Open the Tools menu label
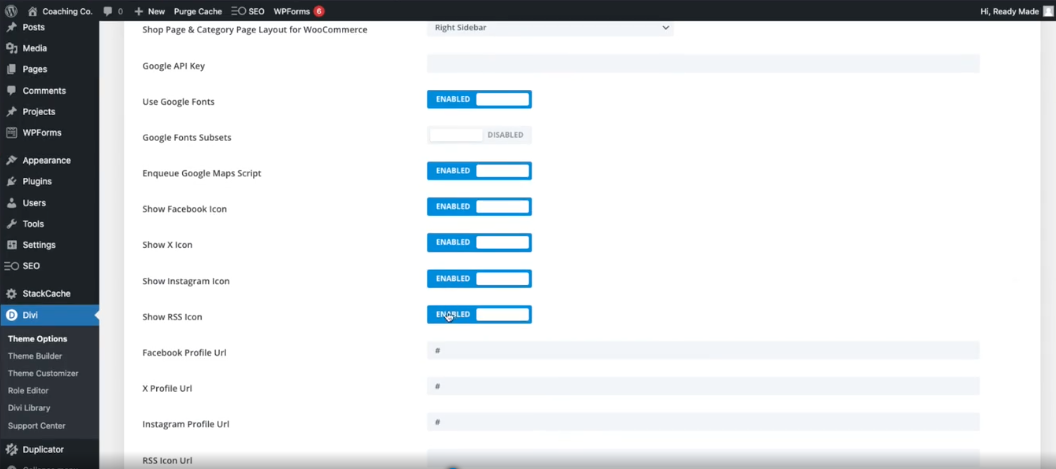This screenshot has height=469, width=1056. (x=33, y=224)
